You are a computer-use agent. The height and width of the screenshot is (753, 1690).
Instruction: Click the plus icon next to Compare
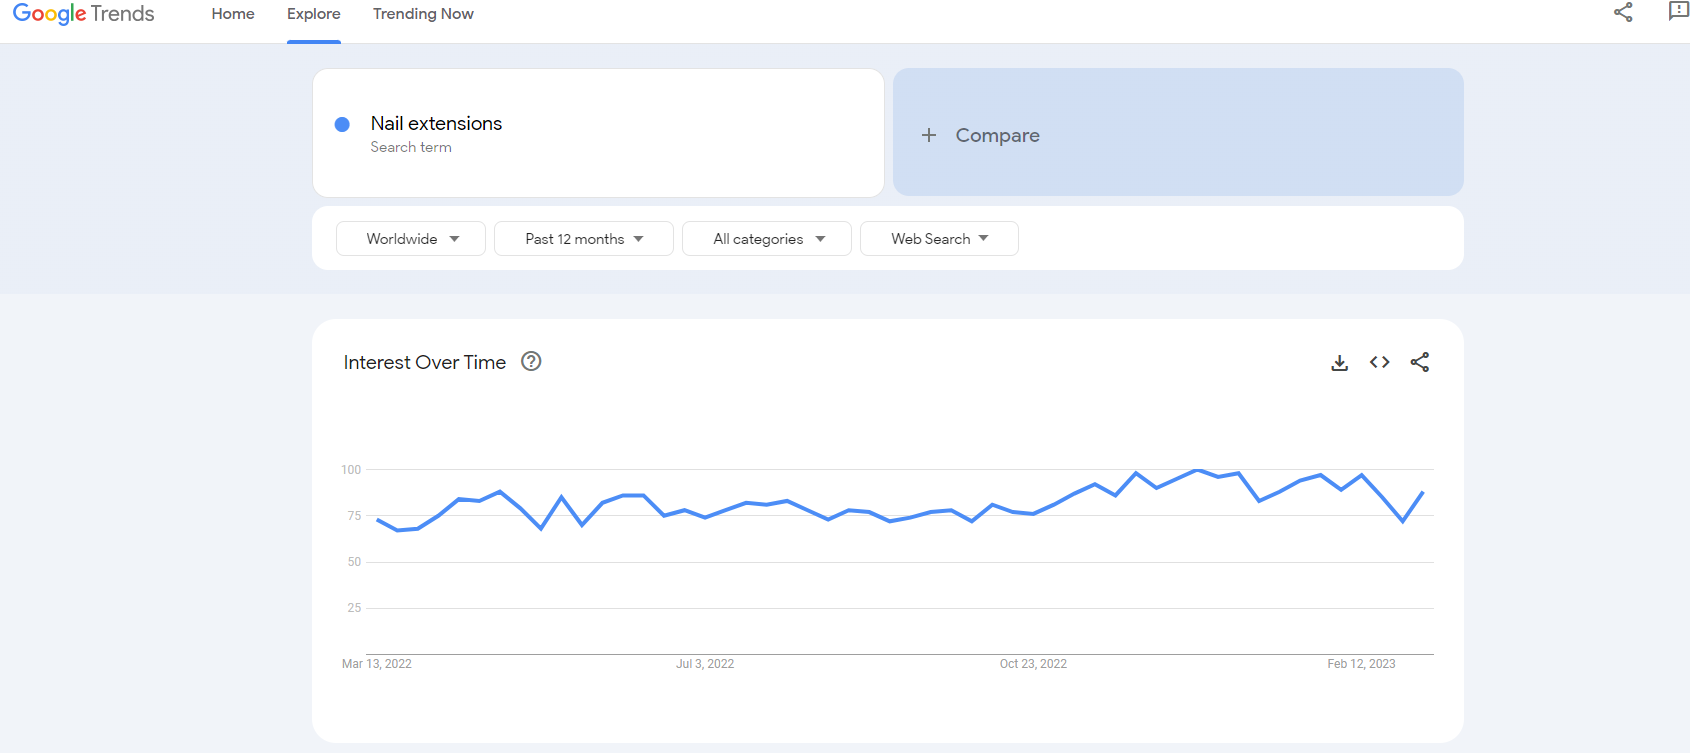pos(929,135)
